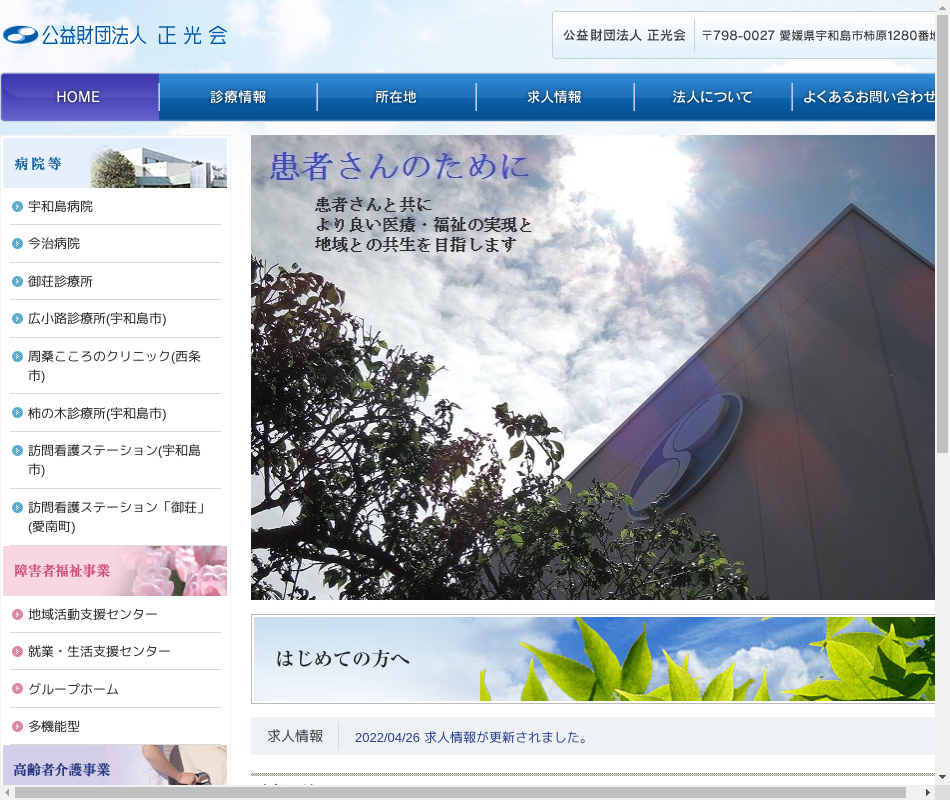Click the pink bullet beside グループホーム
The height and width of the screenshot is (800, 950).
click(17, 690)
